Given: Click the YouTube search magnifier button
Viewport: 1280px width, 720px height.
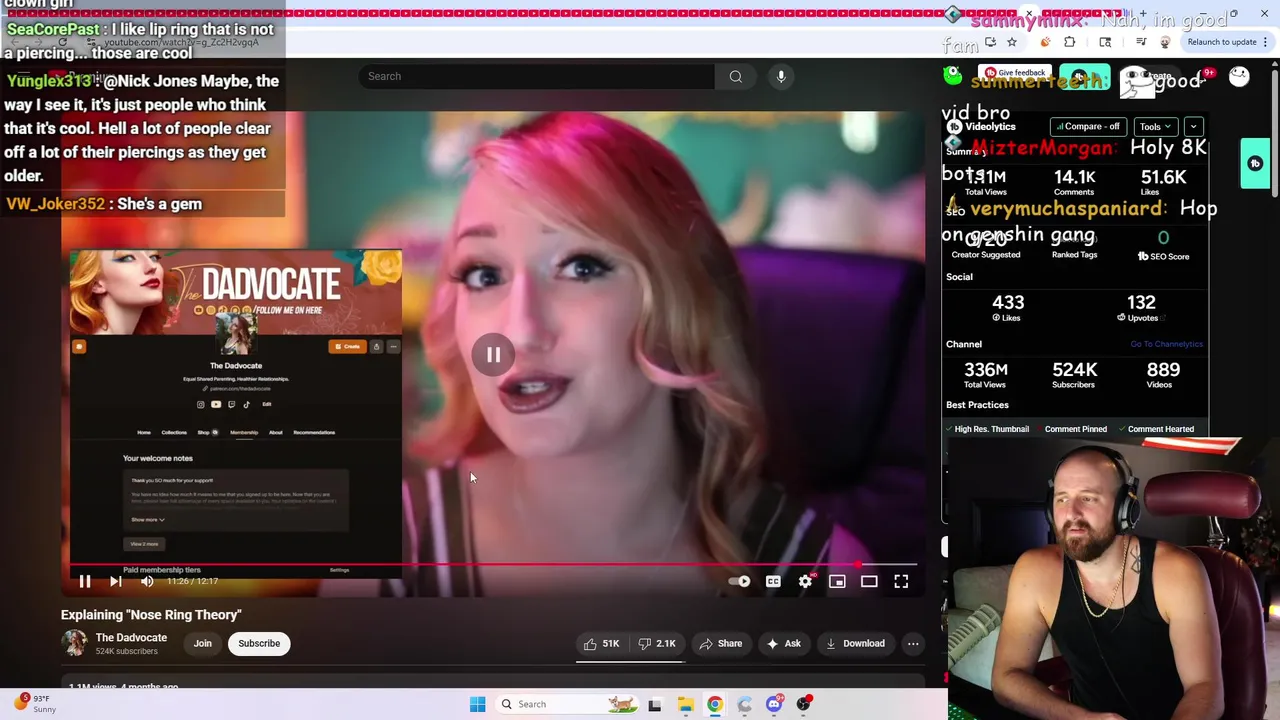Looking at the screenshot, I should (x=736, y=76).
